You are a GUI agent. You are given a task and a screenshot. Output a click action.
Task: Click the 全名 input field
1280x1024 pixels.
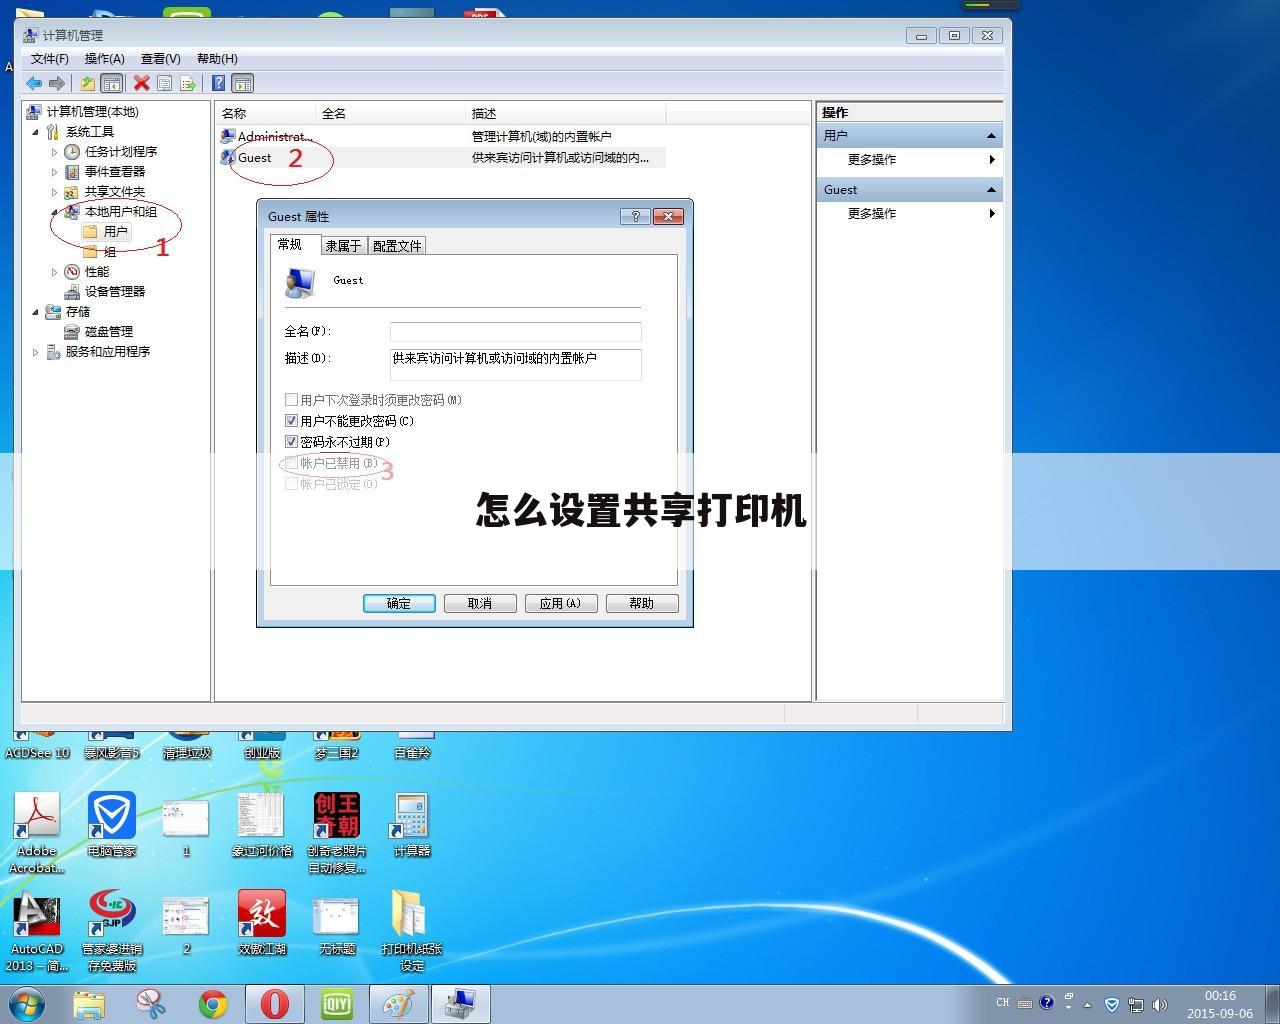point(515,331)
